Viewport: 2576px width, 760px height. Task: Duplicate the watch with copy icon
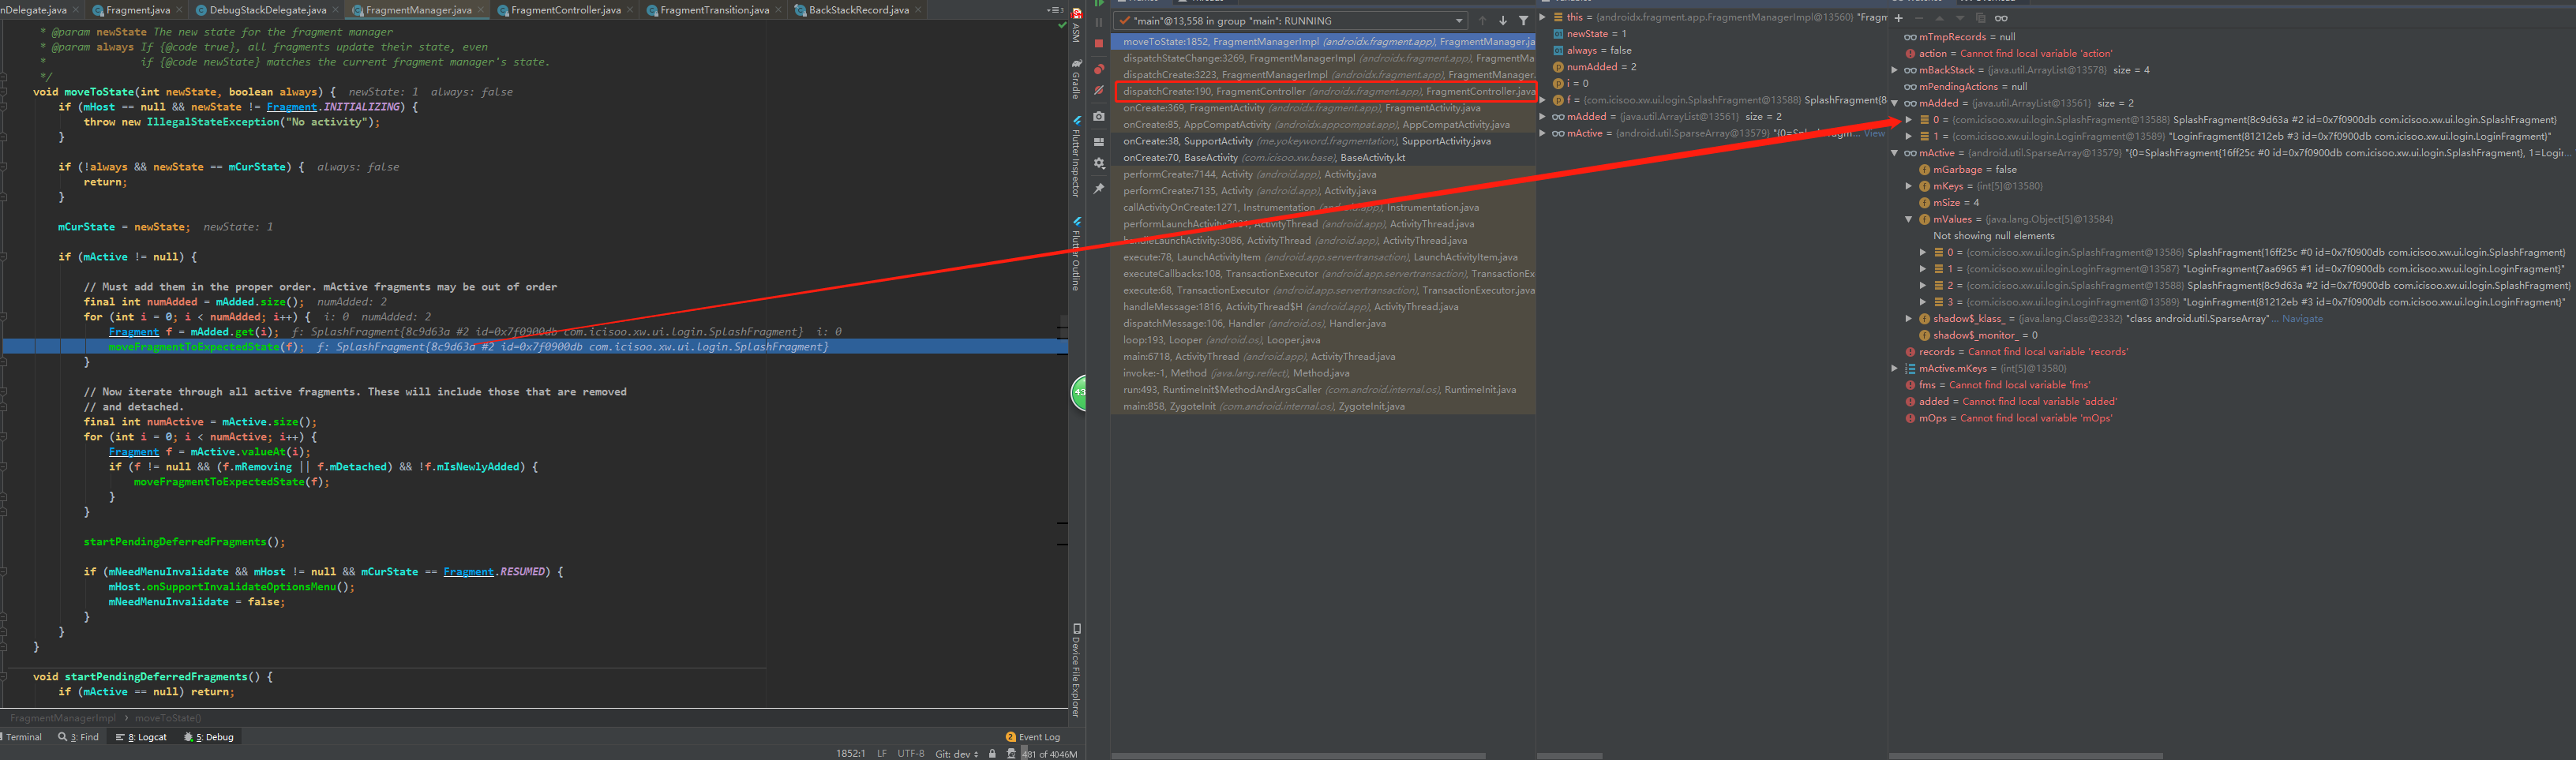[x=1981, y=18]
